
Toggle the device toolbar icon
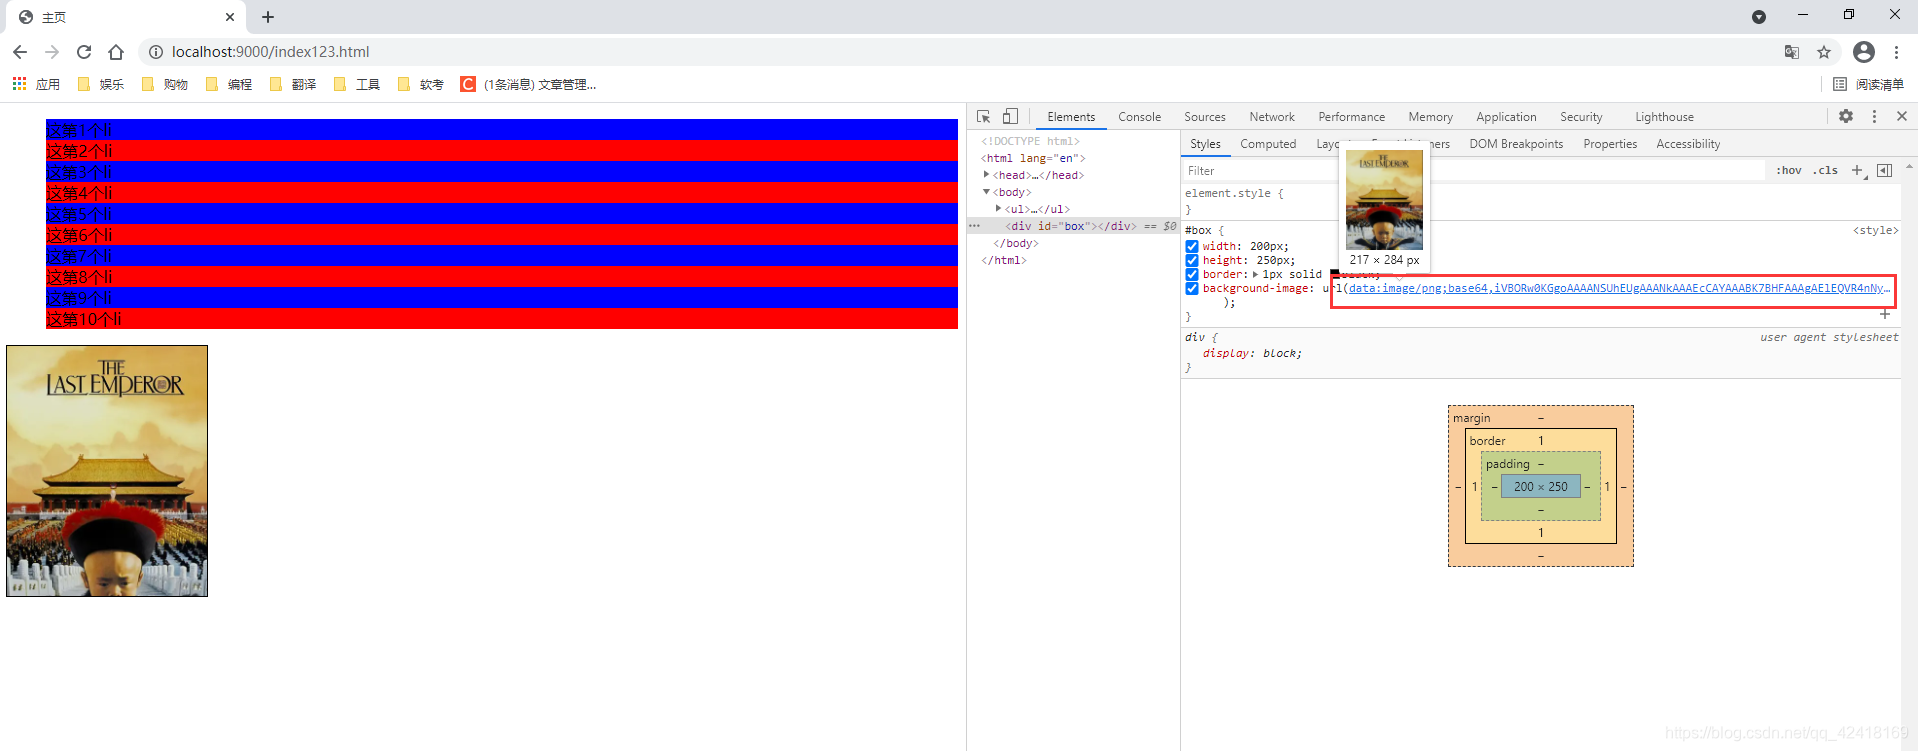pos(1010,116)
